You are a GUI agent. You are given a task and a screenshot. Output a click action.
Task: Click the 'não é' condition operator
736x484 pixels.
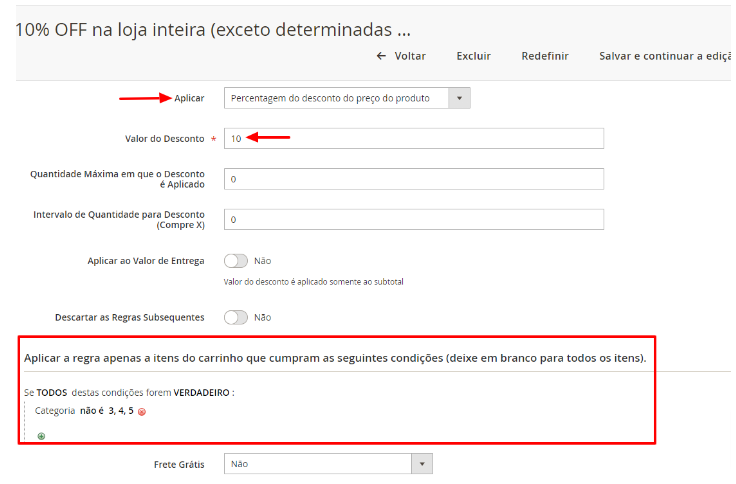click(93, 411)
